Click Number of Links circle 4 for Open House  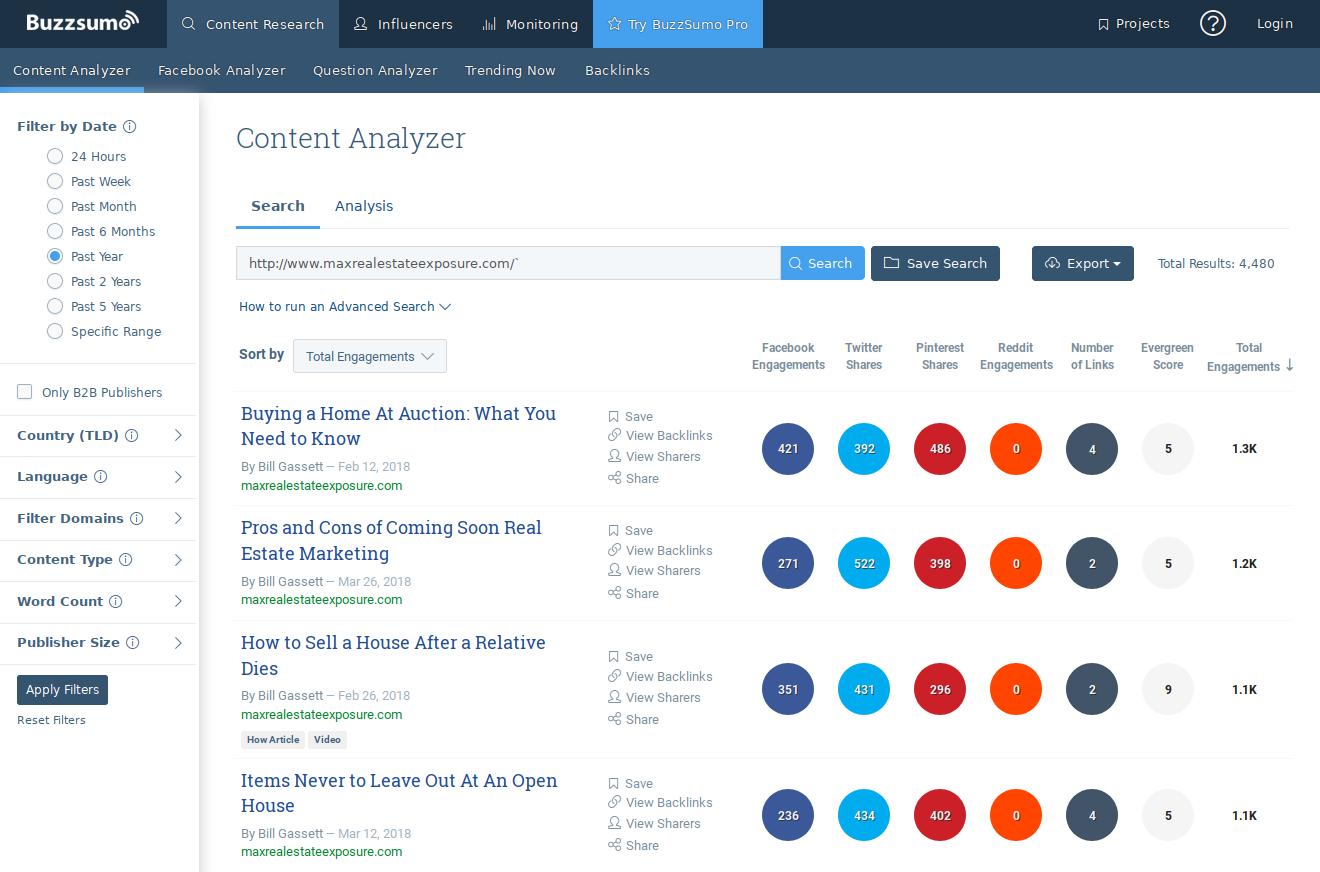(1092, 816)
